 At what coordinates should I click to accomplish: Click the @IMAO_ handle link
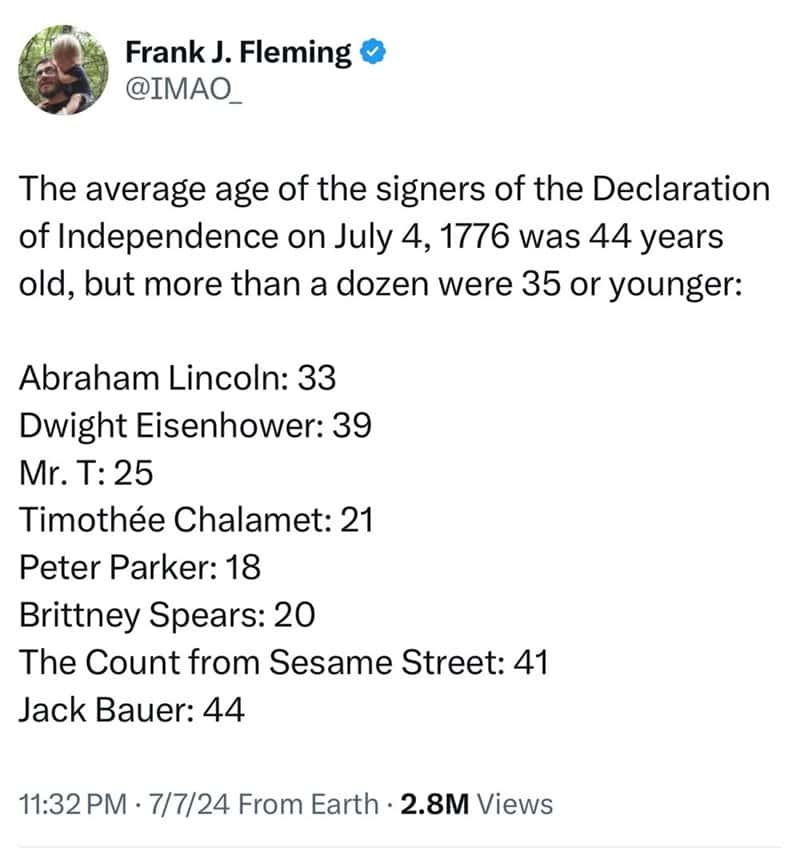[x=183, y=88]
